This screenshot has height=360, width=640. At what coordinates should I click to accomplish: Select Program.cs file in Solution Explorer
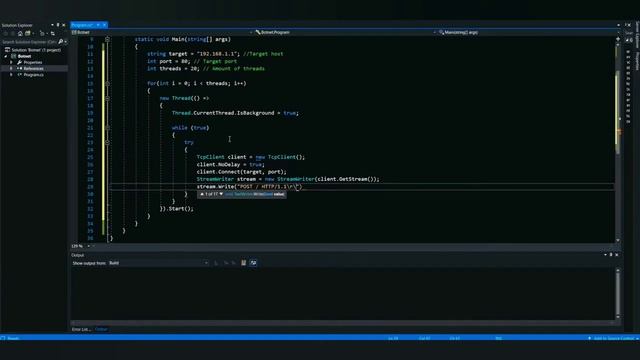click(33, 75)
